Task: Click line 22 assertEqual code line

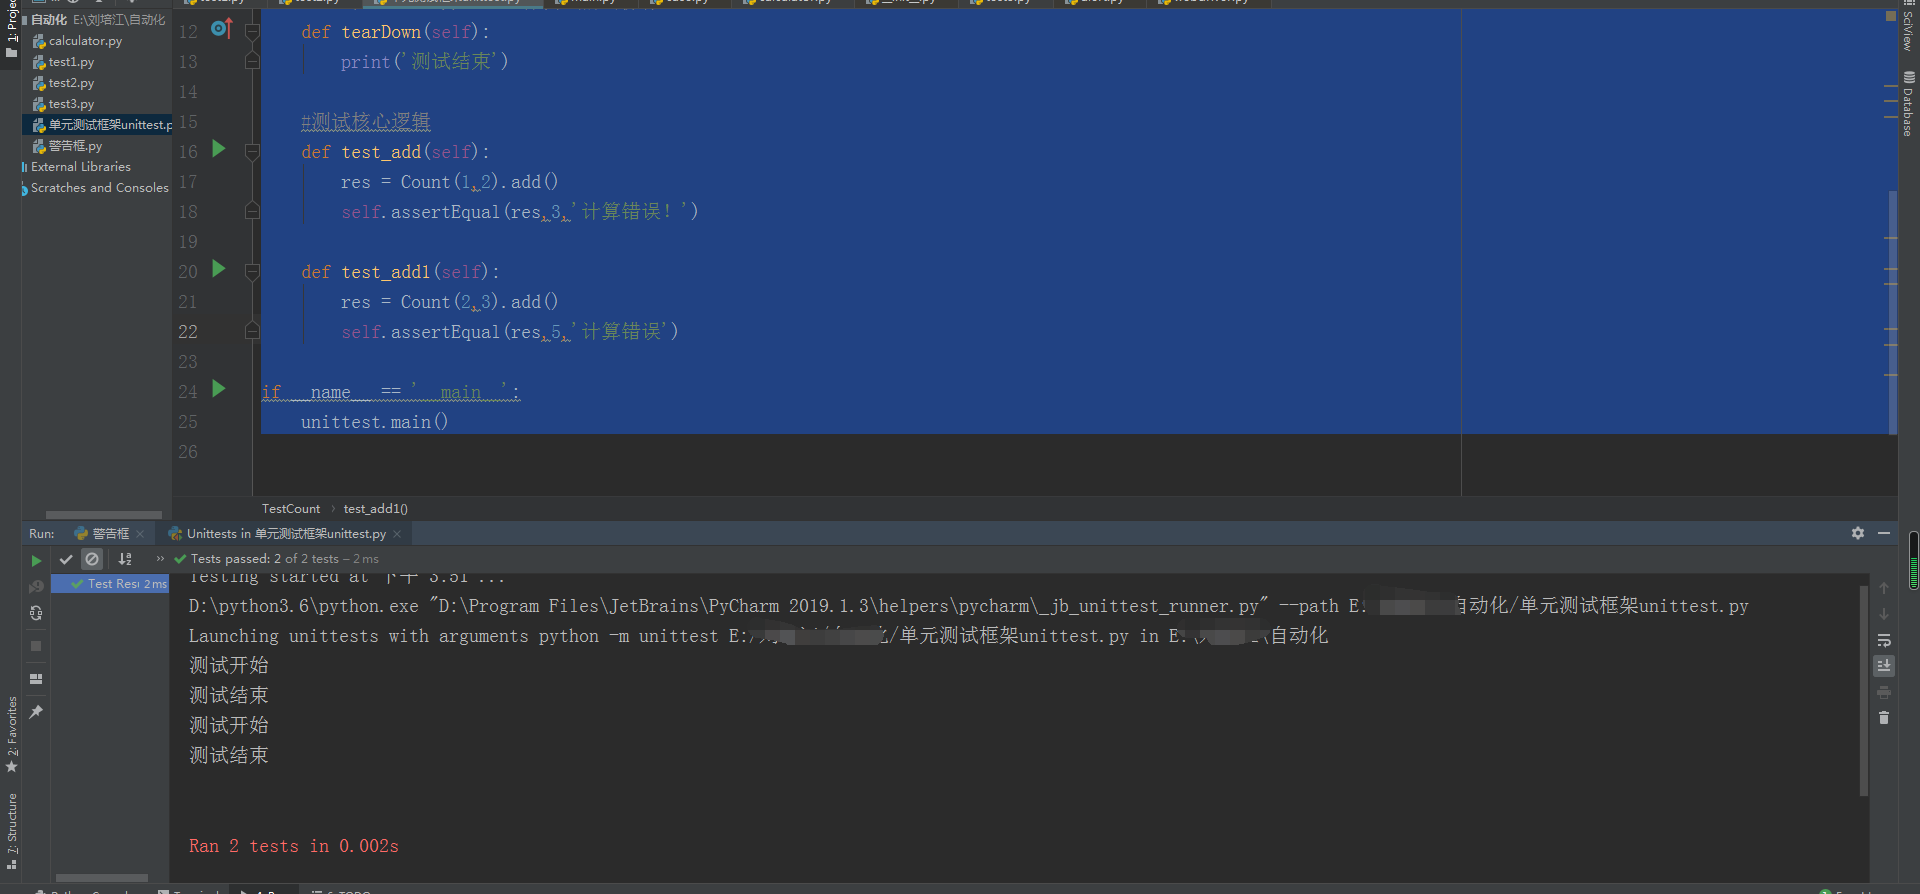Action: click(510, 332)
